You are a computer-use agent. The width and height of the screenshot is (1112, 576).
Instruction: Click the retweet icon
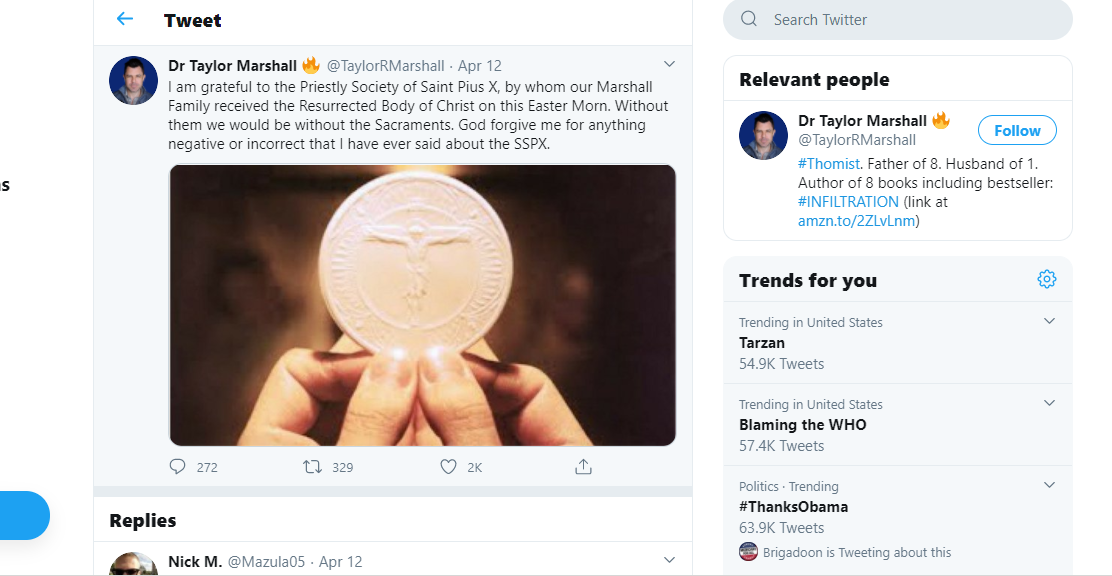(312, 466)
